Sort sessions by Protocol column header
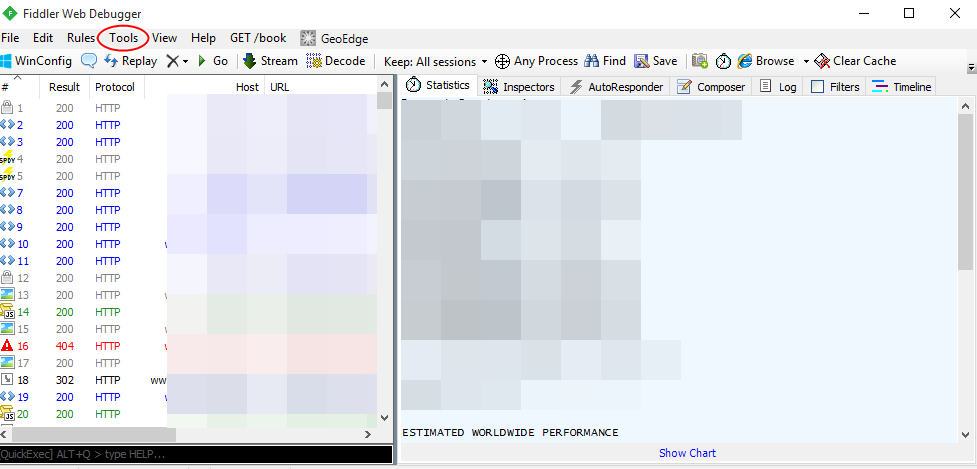977x469 pixels. click(115, 87)
